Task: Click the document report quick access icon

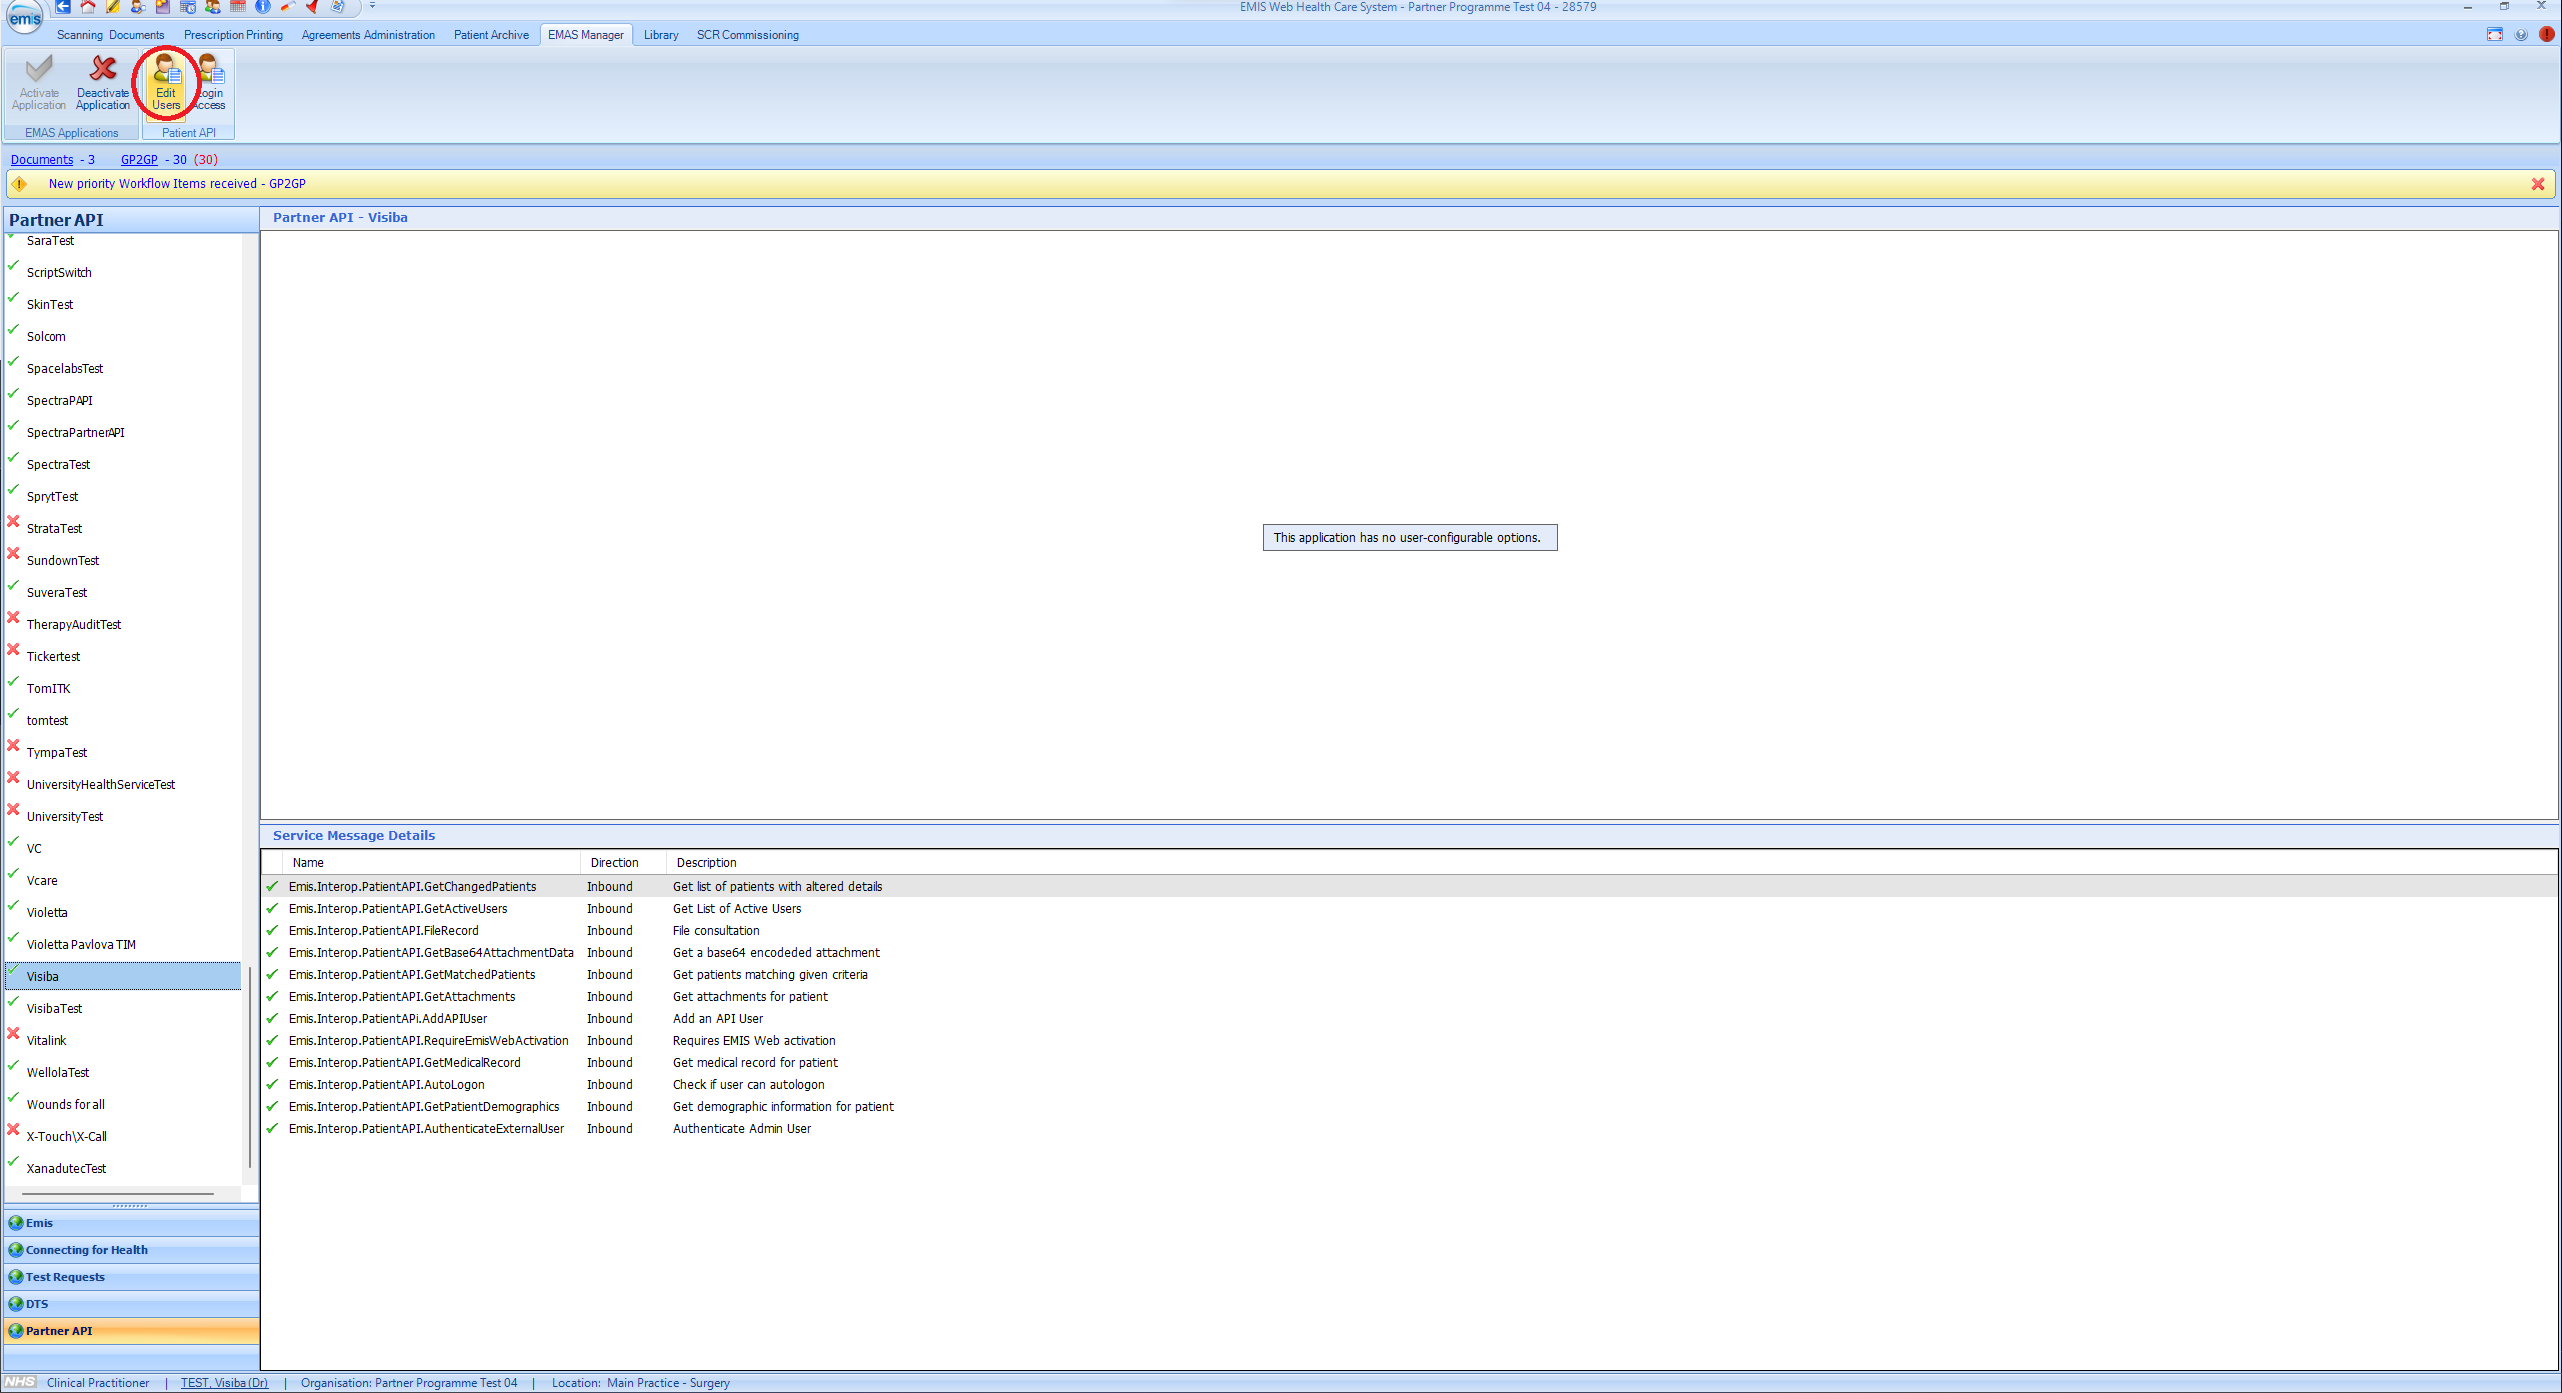Action: [x=338, y=7]
